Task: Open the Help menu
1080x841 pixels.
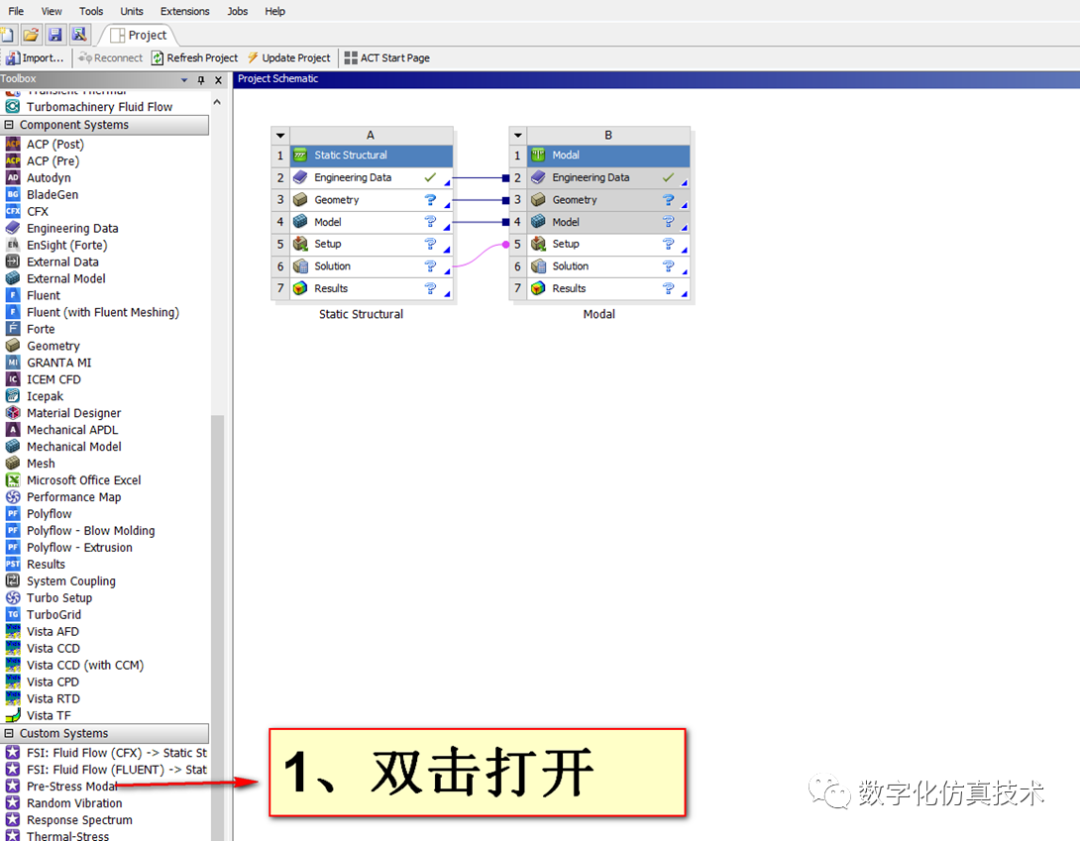Action: pyautogui.click(x=275, y=11)
